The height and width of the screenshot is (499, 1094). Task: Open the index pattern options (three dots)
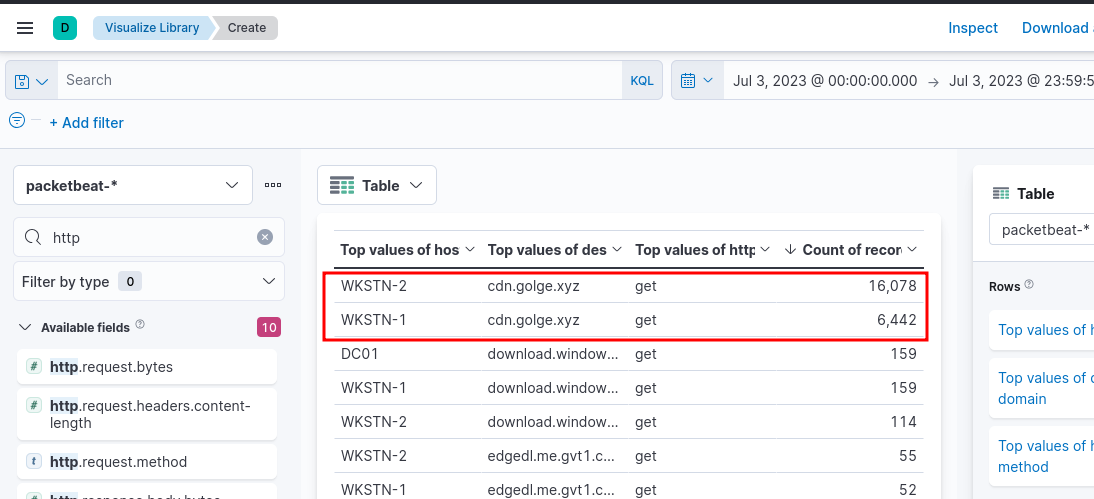273,185
